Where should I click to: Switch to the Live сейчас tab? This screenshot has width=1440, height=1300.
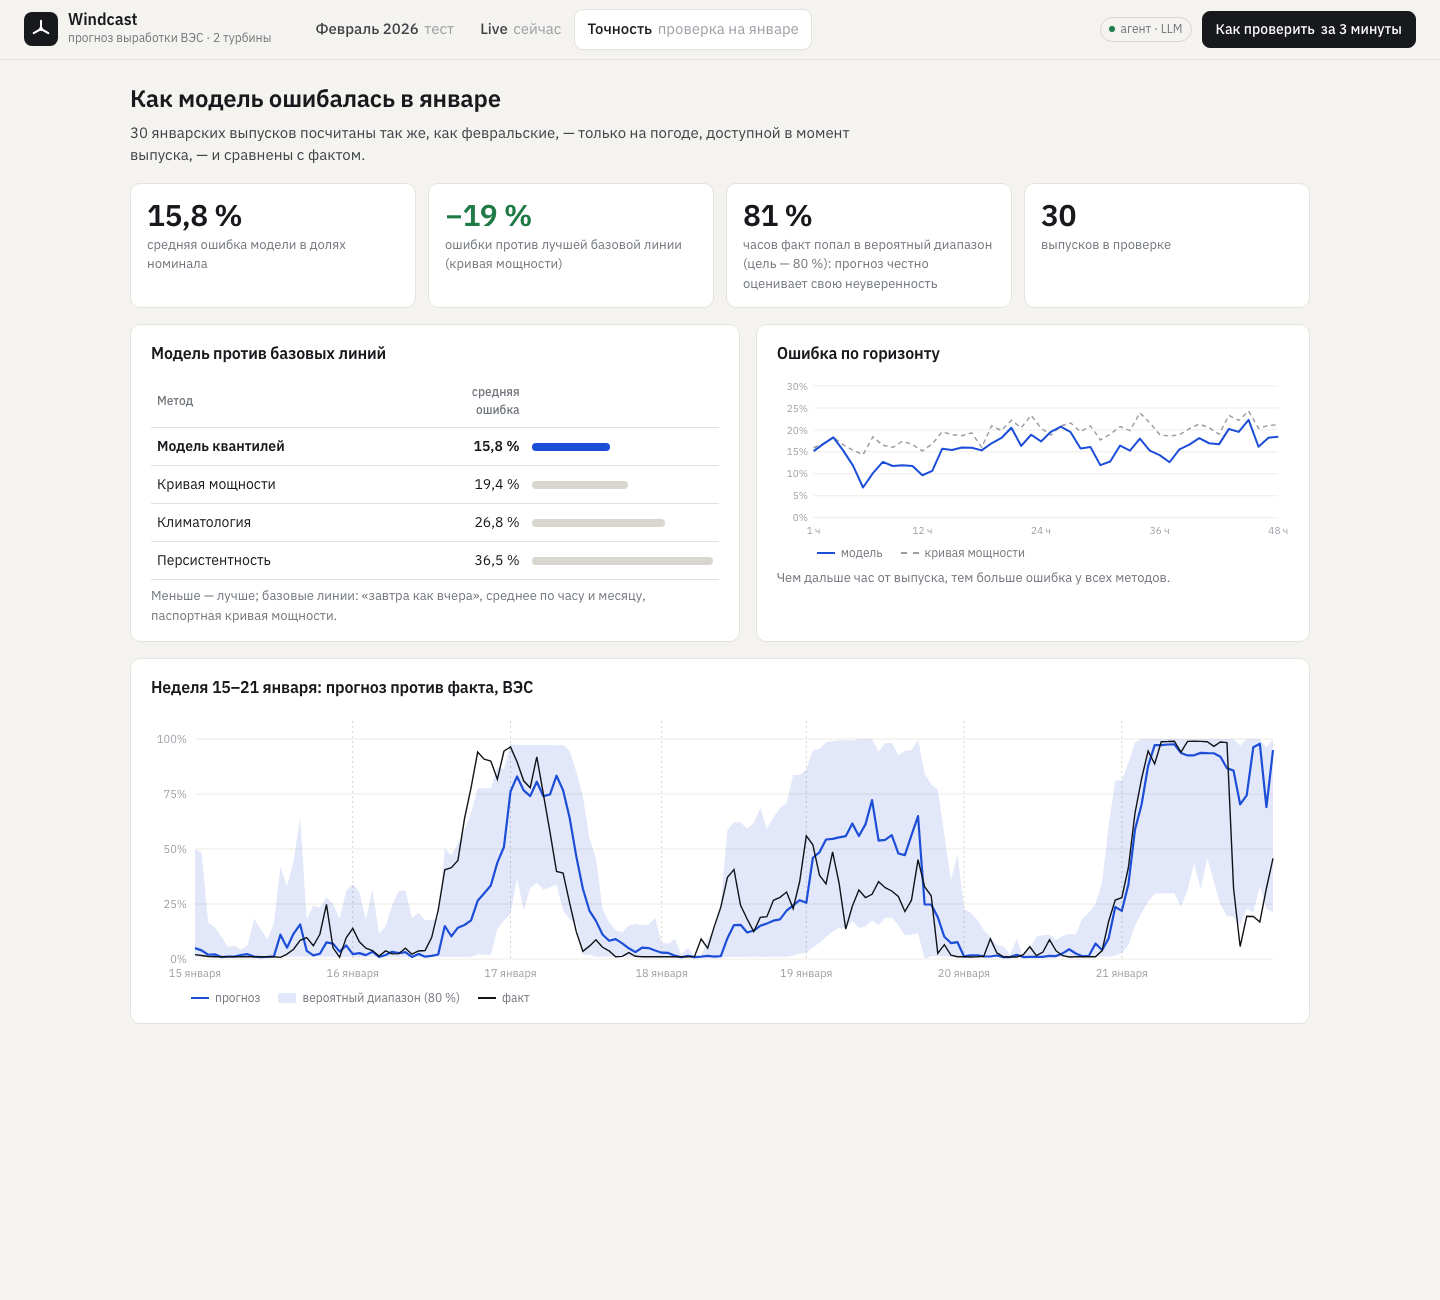[x=520, y=29]
